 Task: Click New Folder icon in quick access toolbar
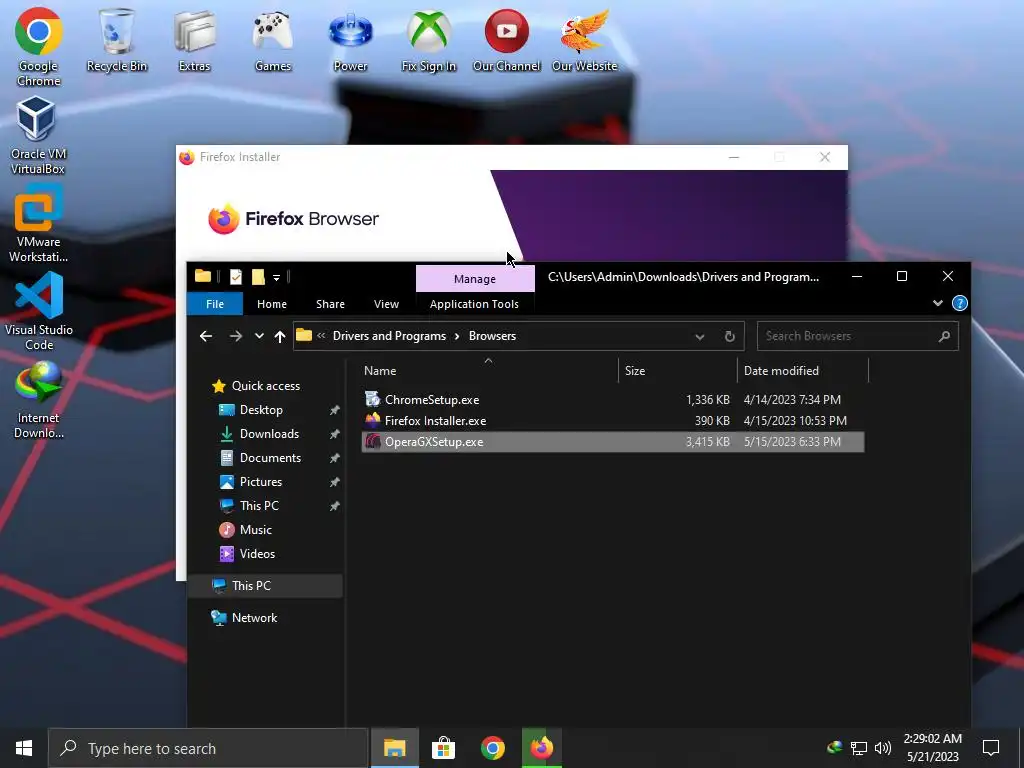click(x=258, y=277)
